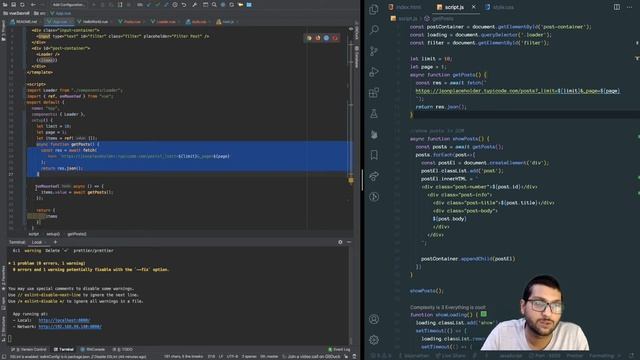Open the Bookmarks view in VS Code sidebar
The width and height of the screenshot is (640, 360).
pyautogui.click(x=373, y=155)
